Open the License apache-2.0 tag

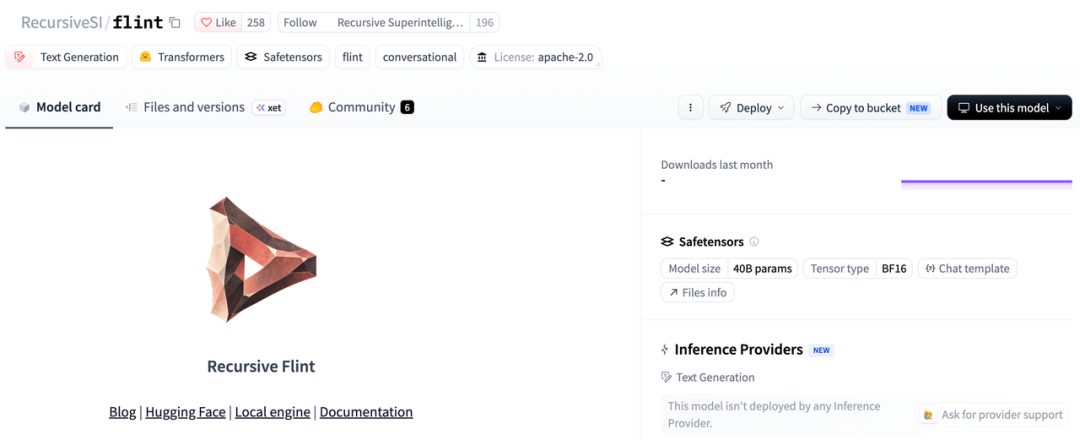coord(536,57)
